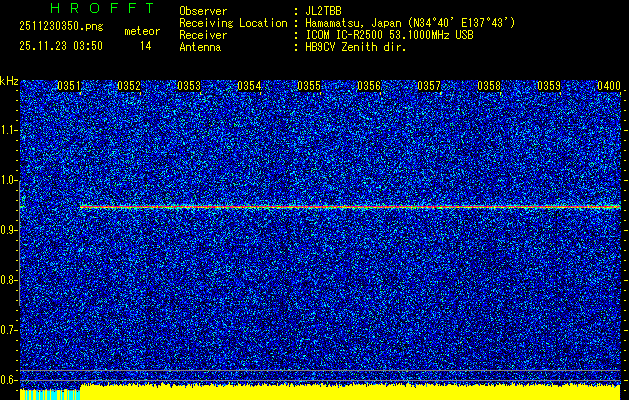Select the 0400 time marker
This screenshot has height=400, width=629.
click(608, 87)
